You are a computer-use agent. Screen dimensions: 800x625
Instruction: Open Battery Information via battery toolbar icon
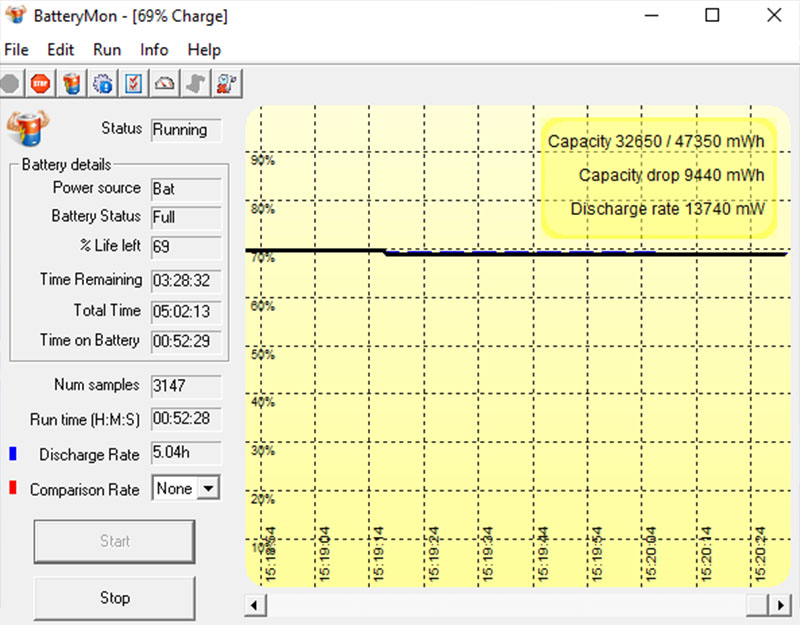71,83
